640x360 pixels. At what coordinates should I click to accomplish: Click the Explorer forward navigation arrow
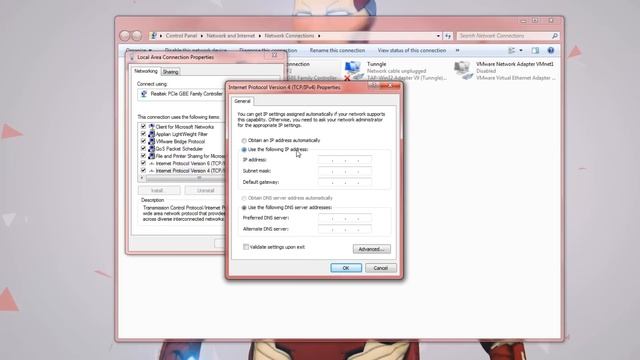coord(137,36)
